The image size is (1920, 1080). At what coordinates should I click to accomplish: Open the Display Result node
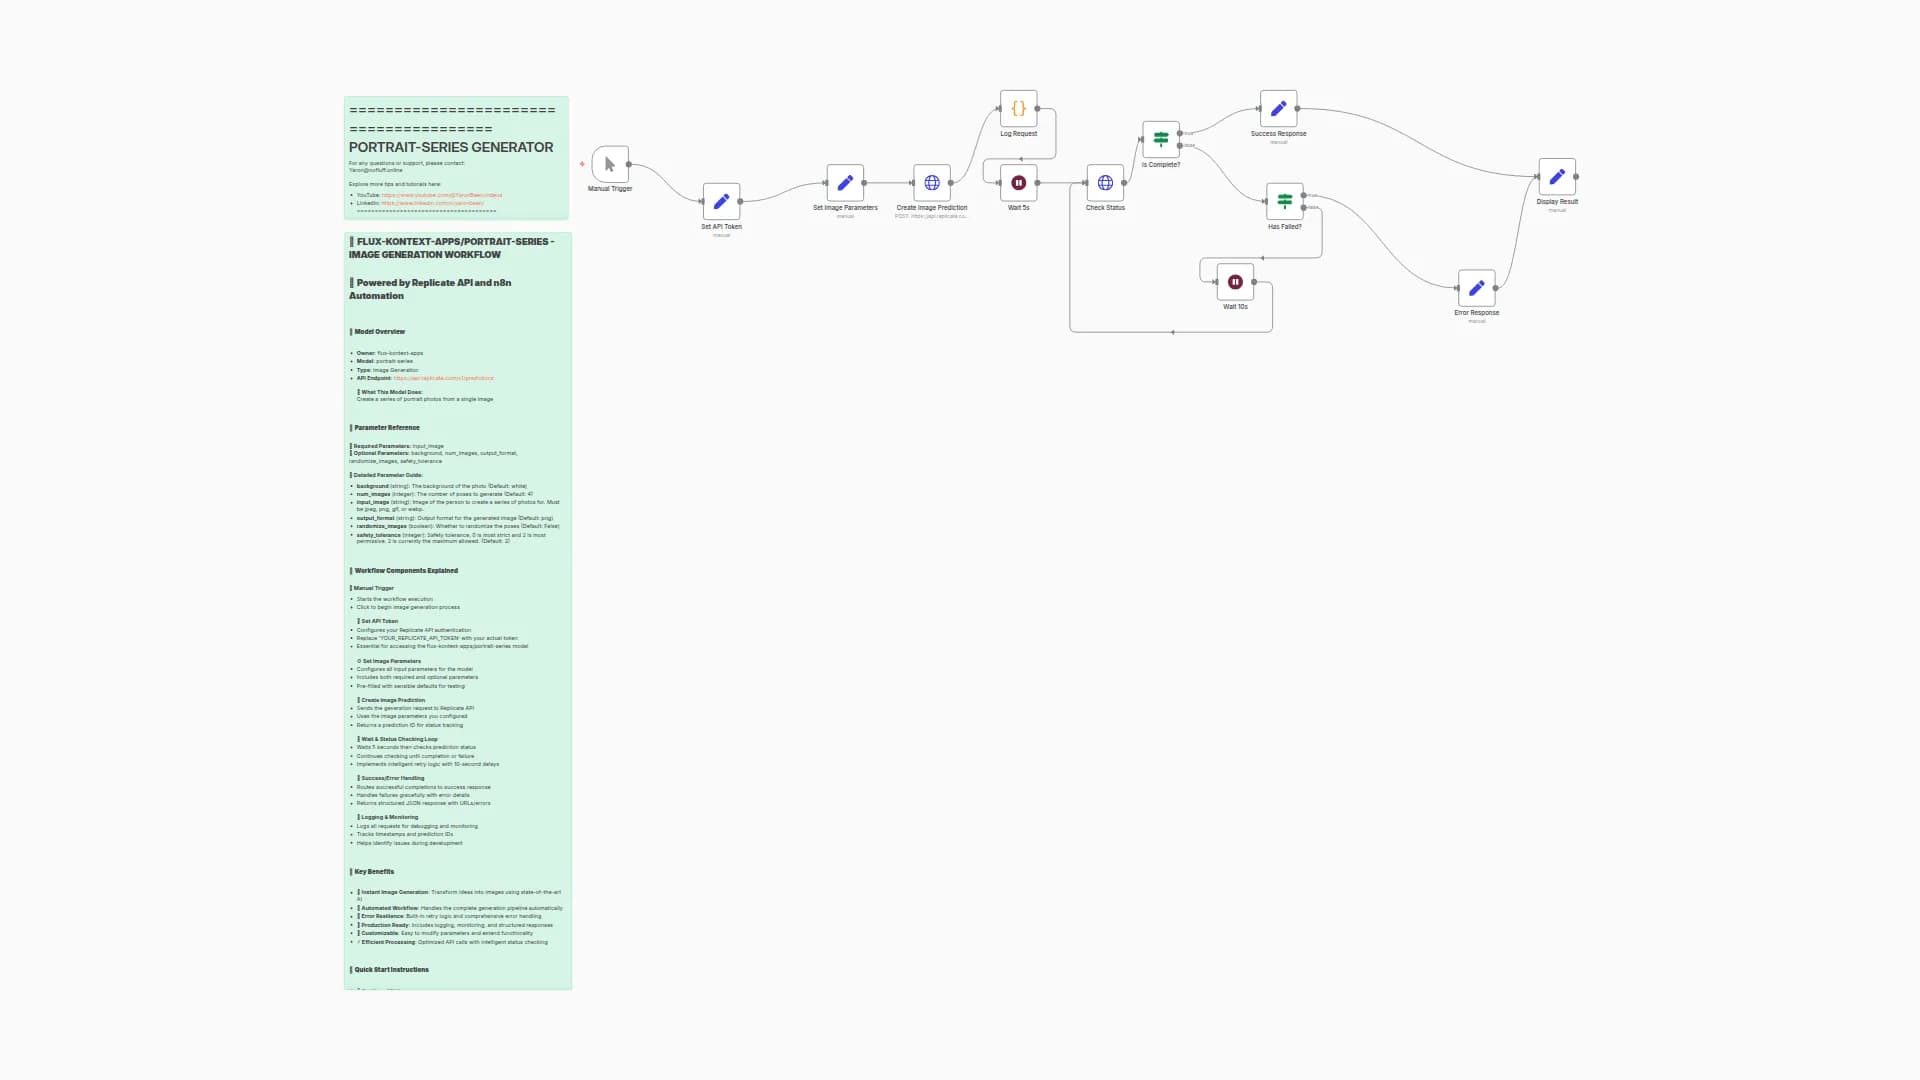point(1557,177)
